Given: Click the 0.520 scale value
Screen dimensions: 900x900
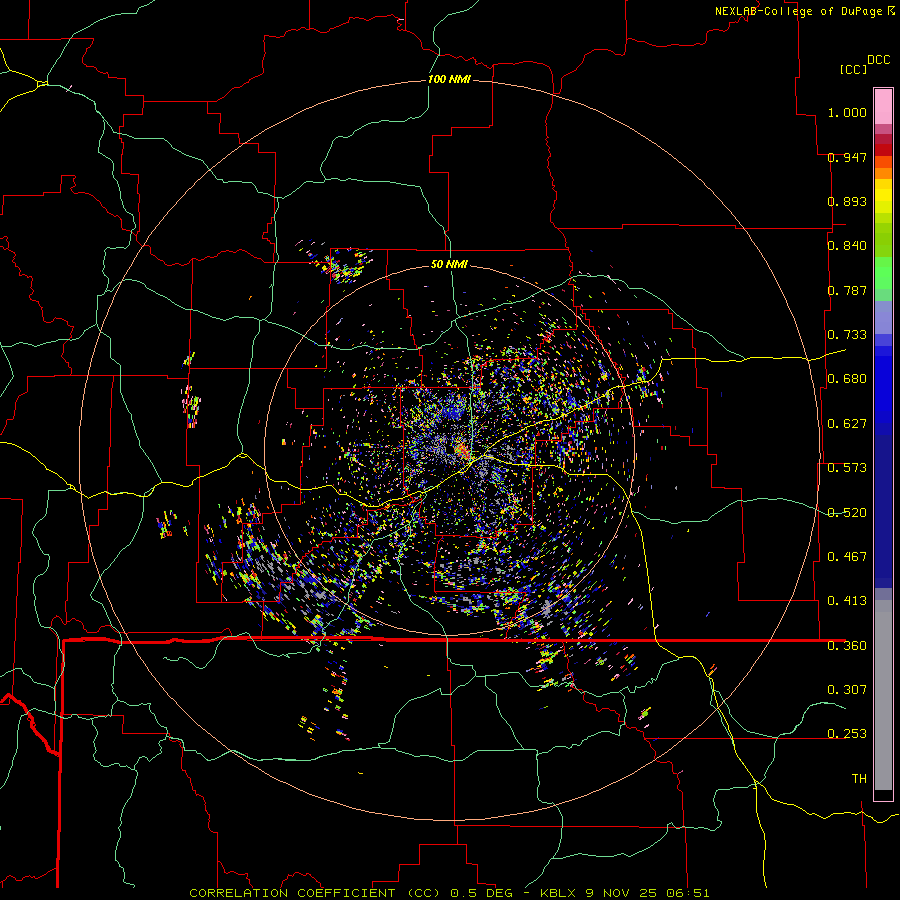Looking at the screenshot, I should (x=847, y=513).
